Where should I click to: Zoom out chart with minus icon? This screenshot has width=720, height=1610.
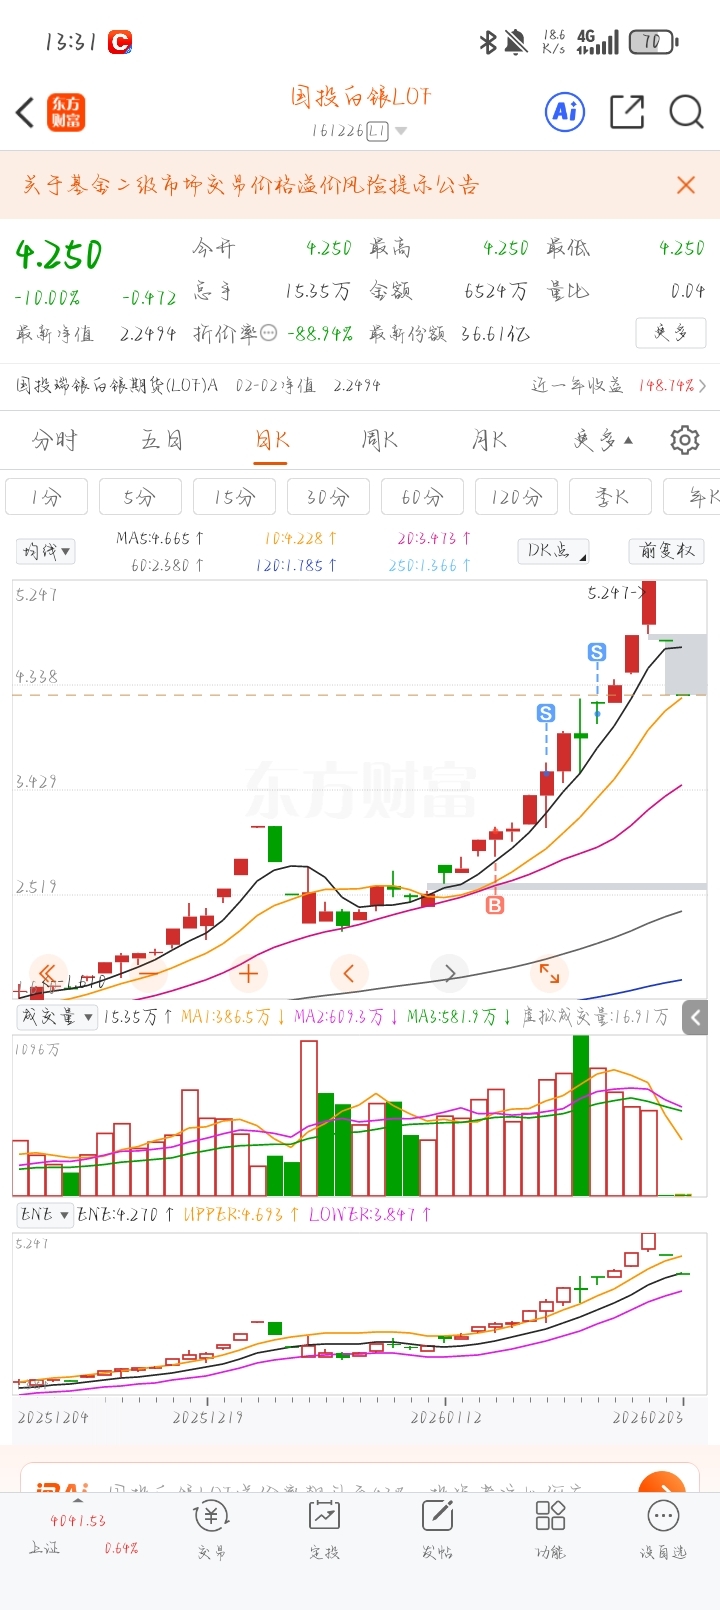coord(148,973)
